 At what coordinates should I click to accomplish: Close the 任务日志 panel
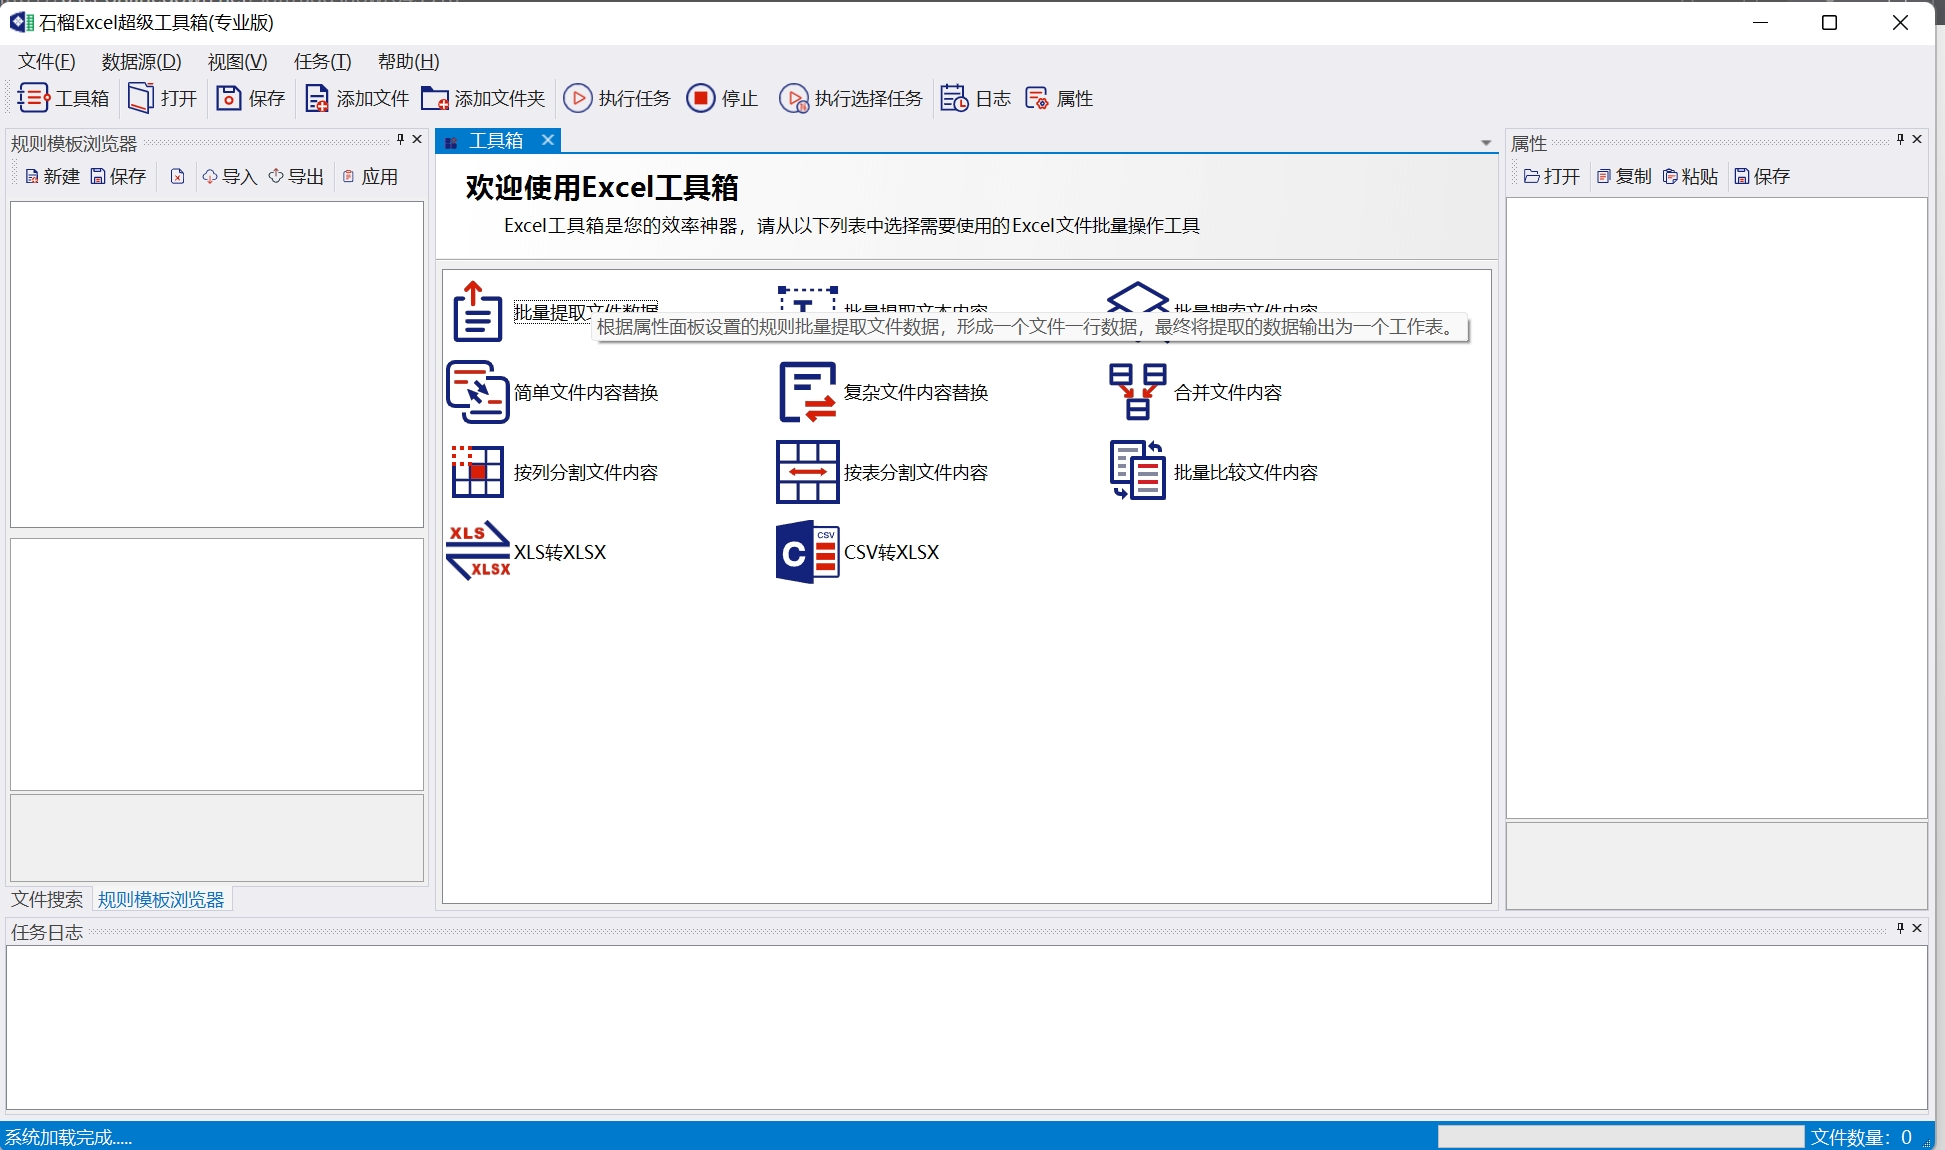tap(1917, 928)
